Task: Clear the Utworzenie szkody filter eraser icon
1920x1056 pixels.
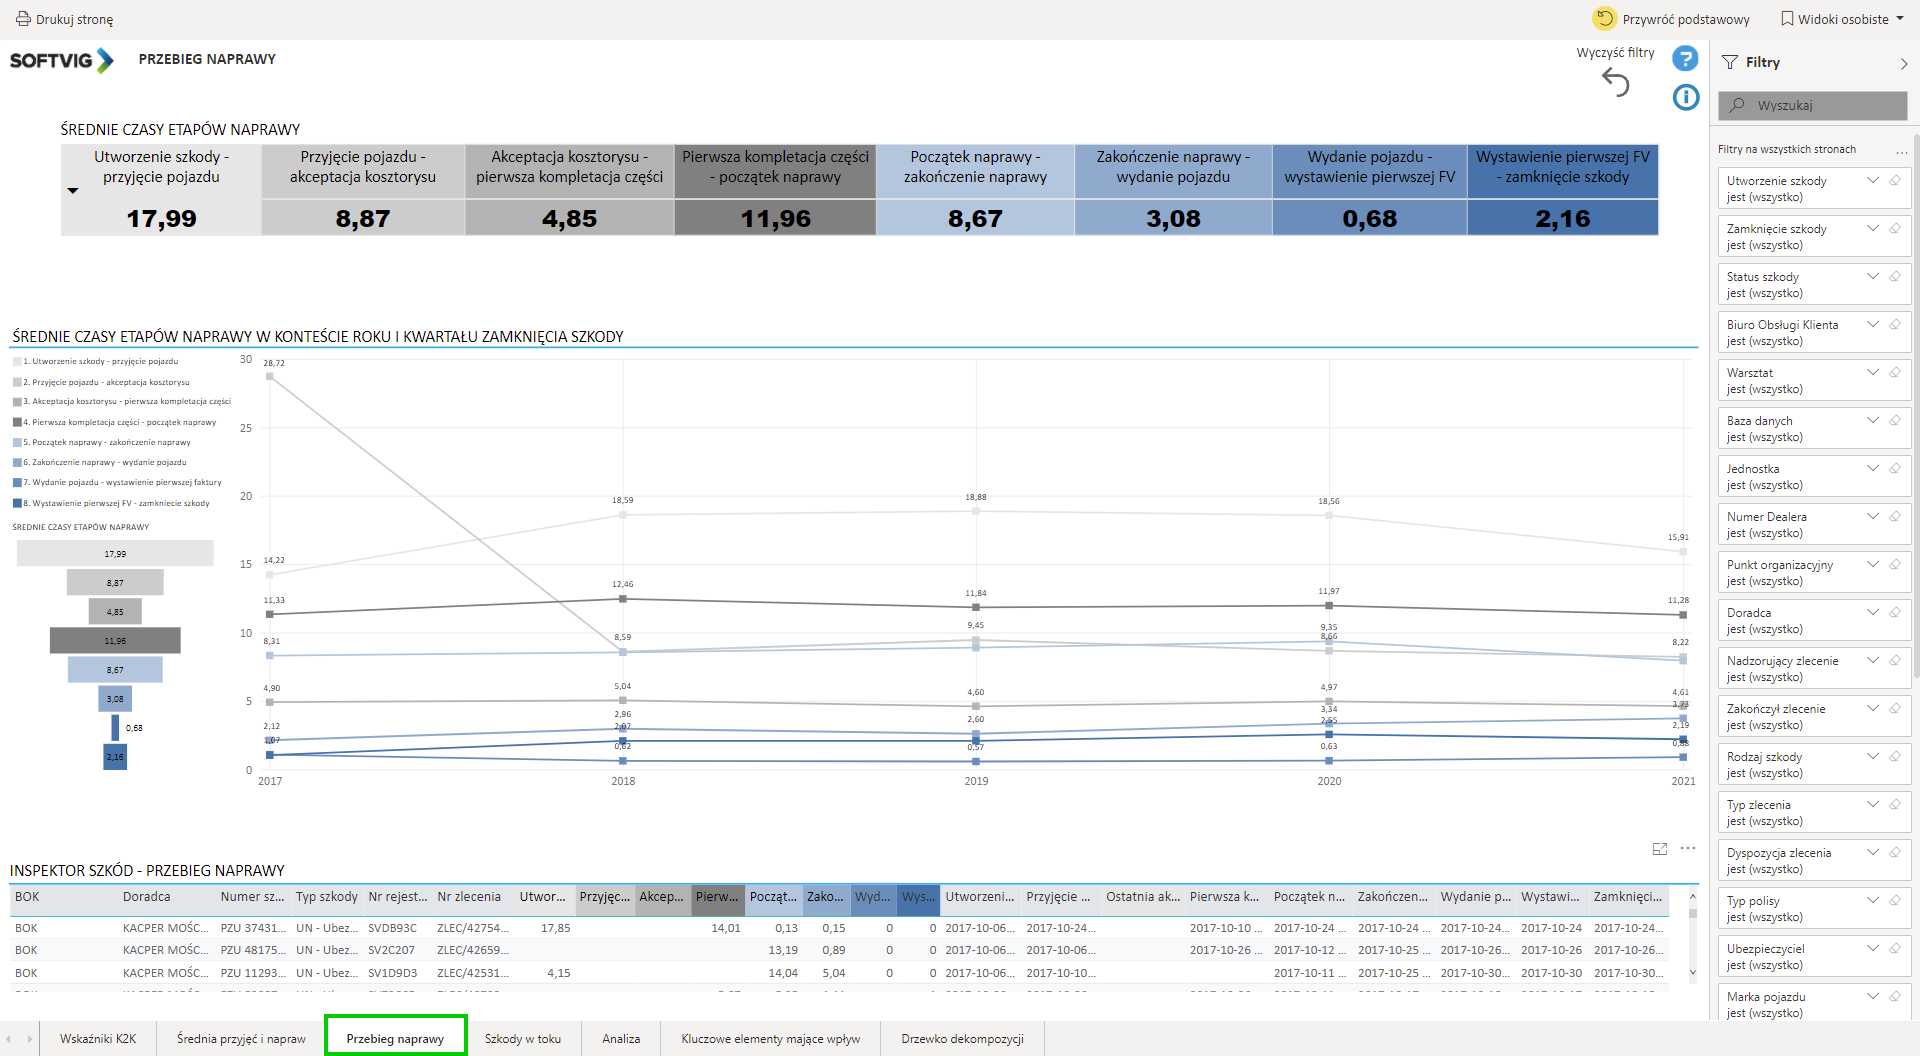Action: point(1894,181)
